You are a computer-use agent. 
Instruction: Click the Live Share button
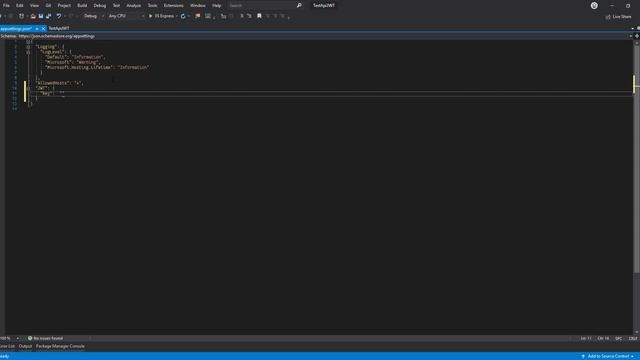tap(618, 17)
